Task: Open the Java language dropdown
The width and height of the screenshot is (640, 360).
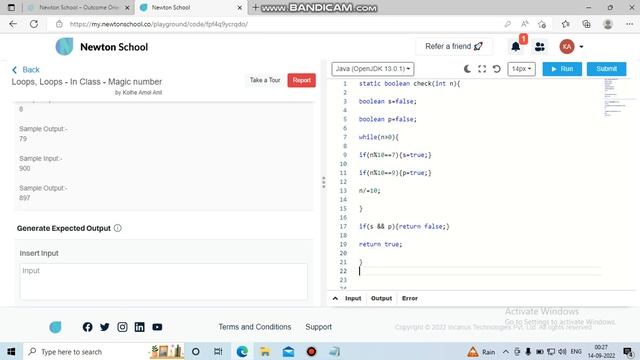Action: coord(373,69)
